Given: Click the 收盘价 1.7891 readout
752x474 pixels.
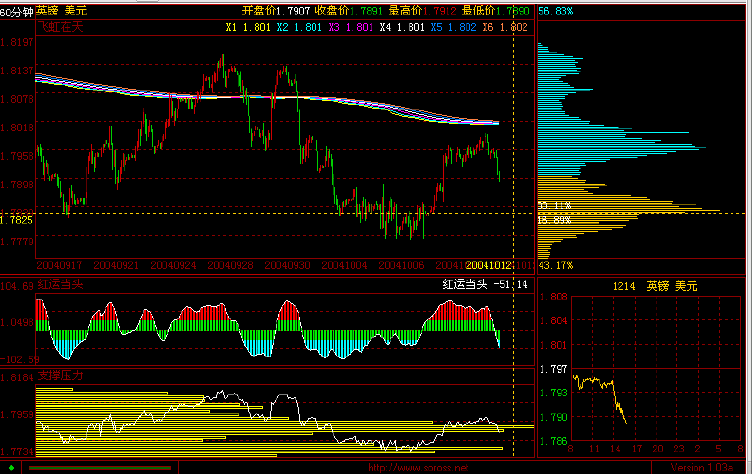Looking at the screenshot, I should coord(349,11).
